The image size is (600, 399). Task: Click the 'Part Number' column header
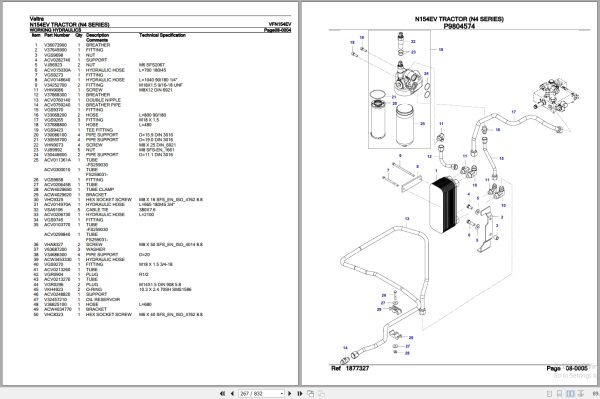pyautogui.click(x=57, y=35)
